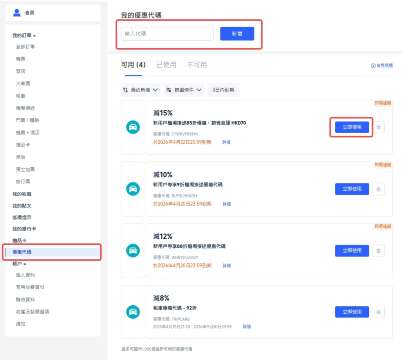Click the car icon on 減12% coupon
The width and height of the screenshot is (402, 360).
pos(133,251)
